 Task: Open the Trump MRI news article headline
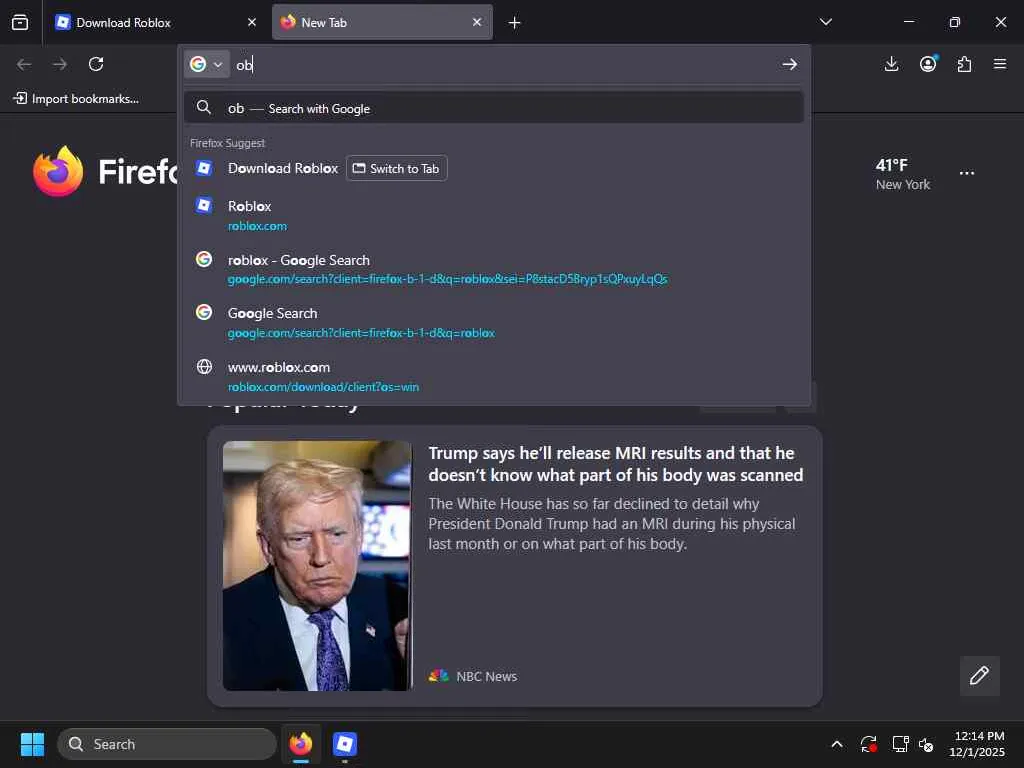(x=616, y=464)
